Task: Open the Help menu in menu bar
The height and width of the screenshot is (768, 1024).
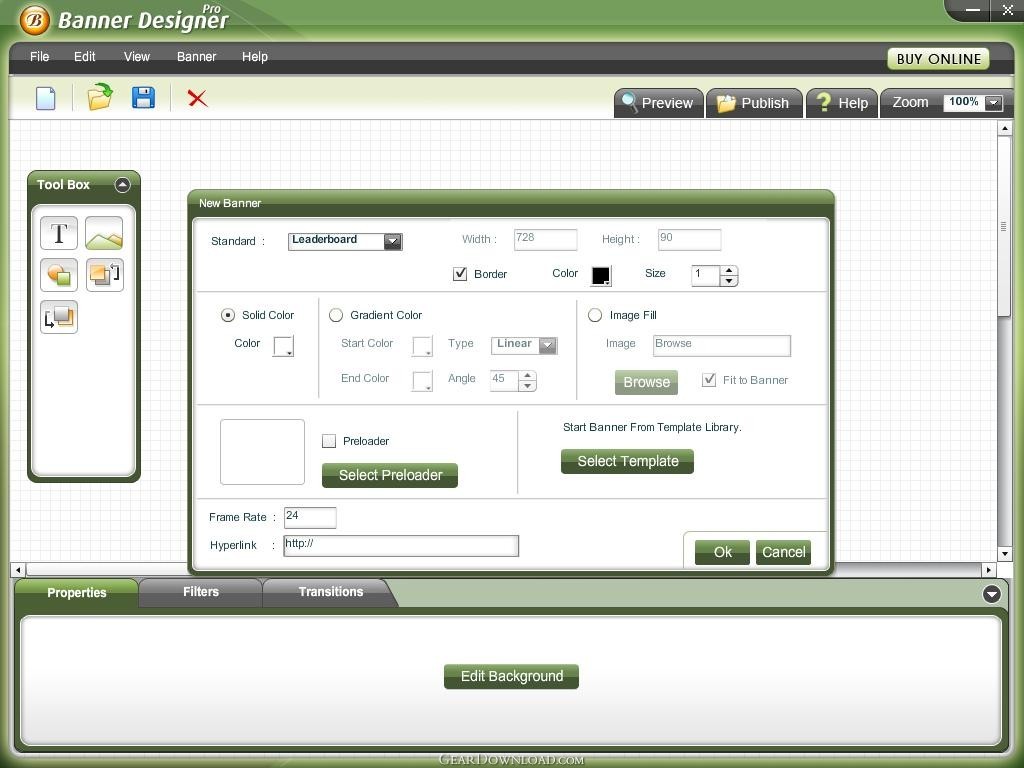Action: coord(255,57)
